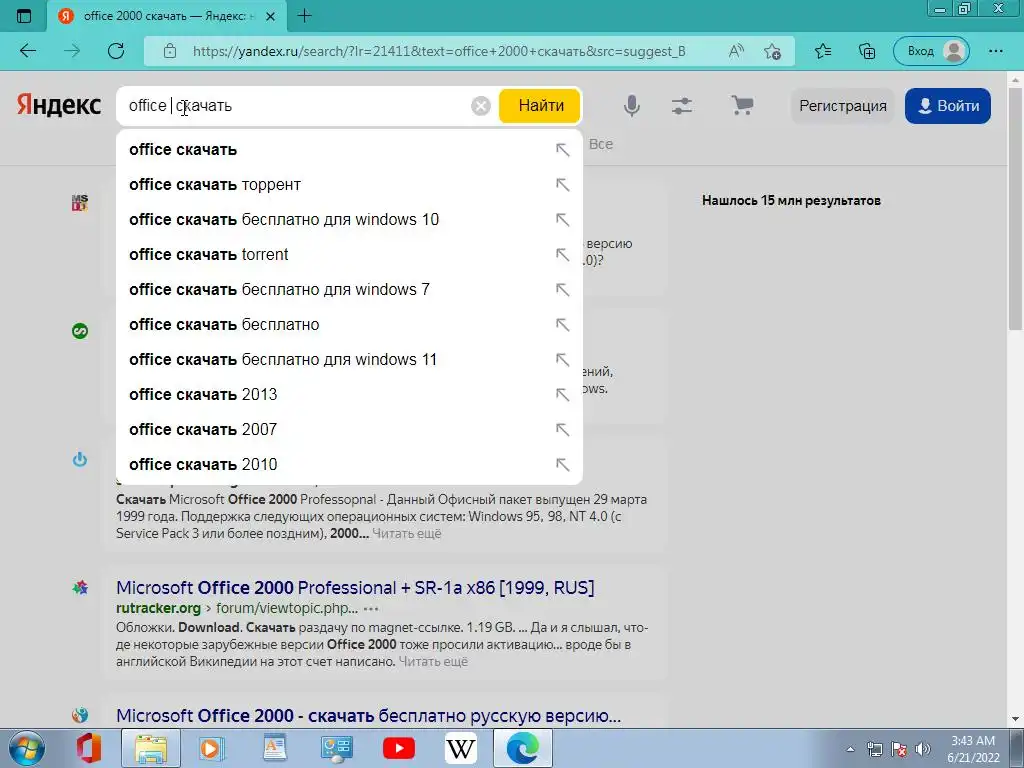Activate Read aloud icon in address bar

pyautogui.click(x=736, y=51)
